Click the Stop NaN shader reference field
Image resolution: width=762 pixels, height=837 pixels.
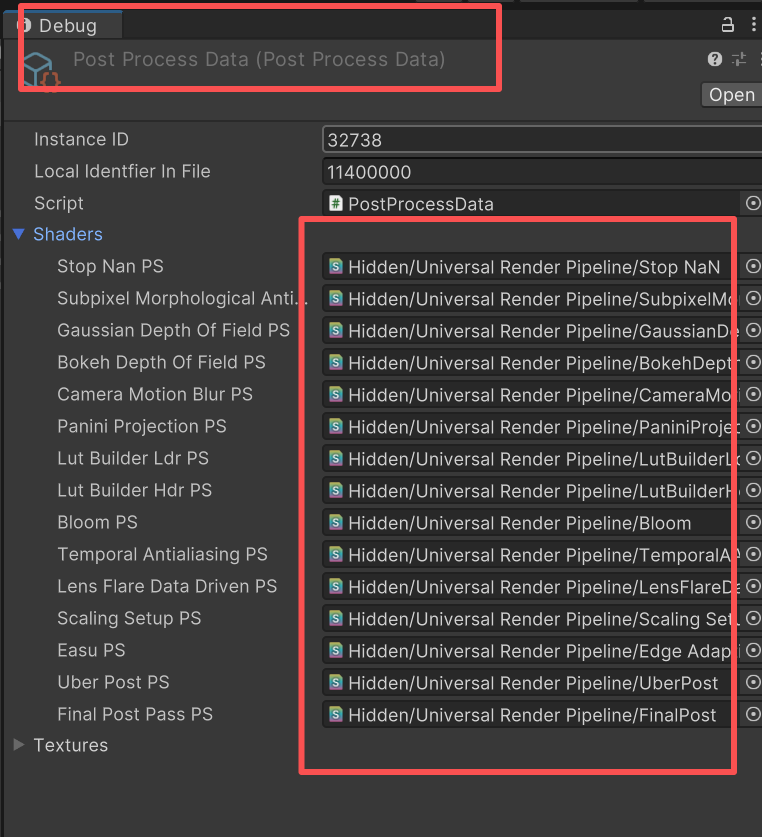[531, 266]
